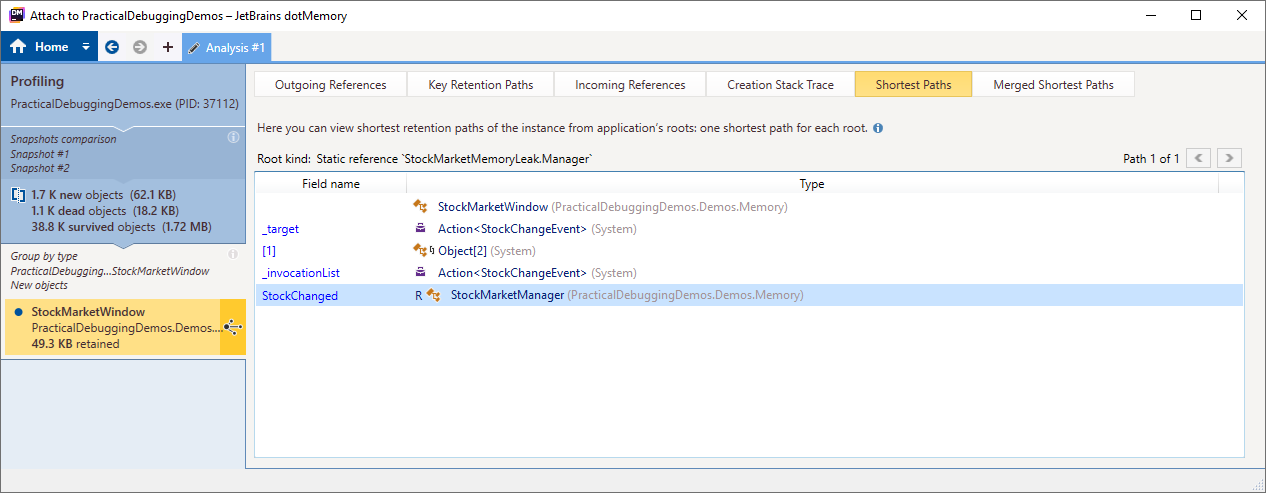
Task: Click the Object[2] array icon
Action: 423,251
